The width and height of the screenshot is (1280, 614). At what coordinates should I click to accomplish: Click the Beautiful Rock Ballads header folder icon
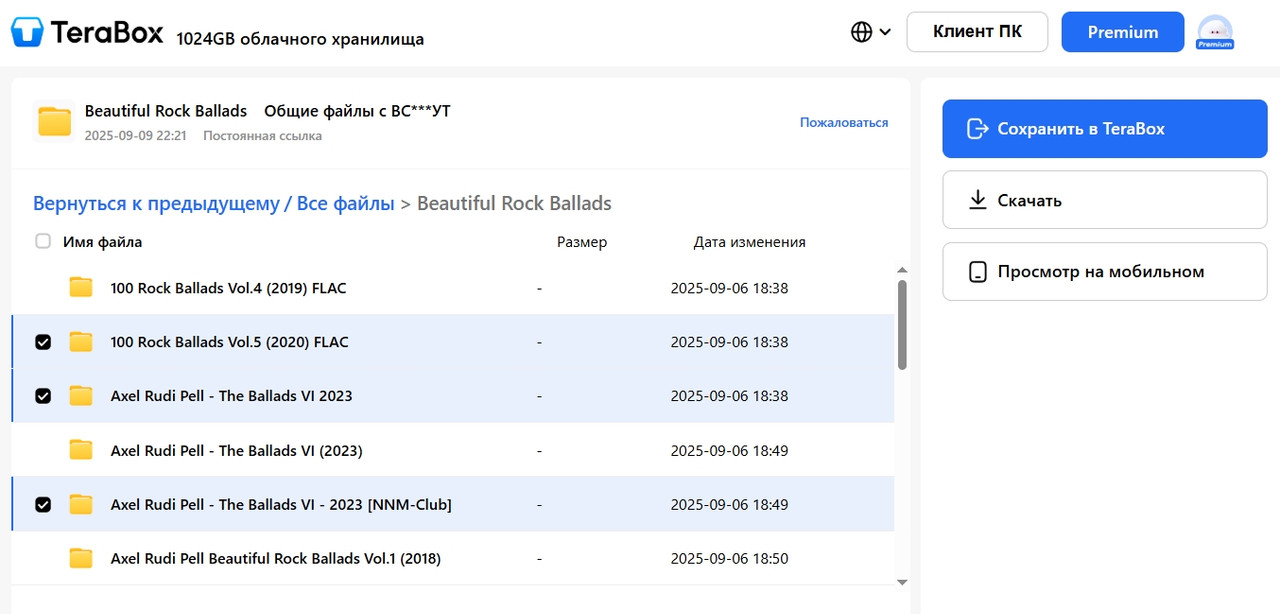(x=54, y=122)
